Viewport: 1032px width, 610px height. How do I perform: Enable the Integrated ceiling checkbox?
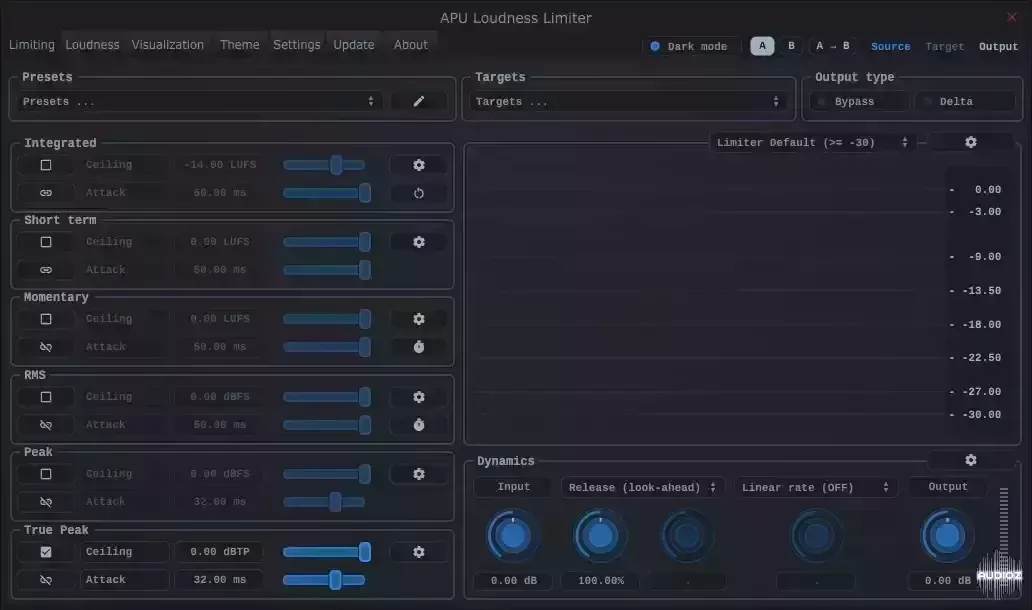[45, 165]
